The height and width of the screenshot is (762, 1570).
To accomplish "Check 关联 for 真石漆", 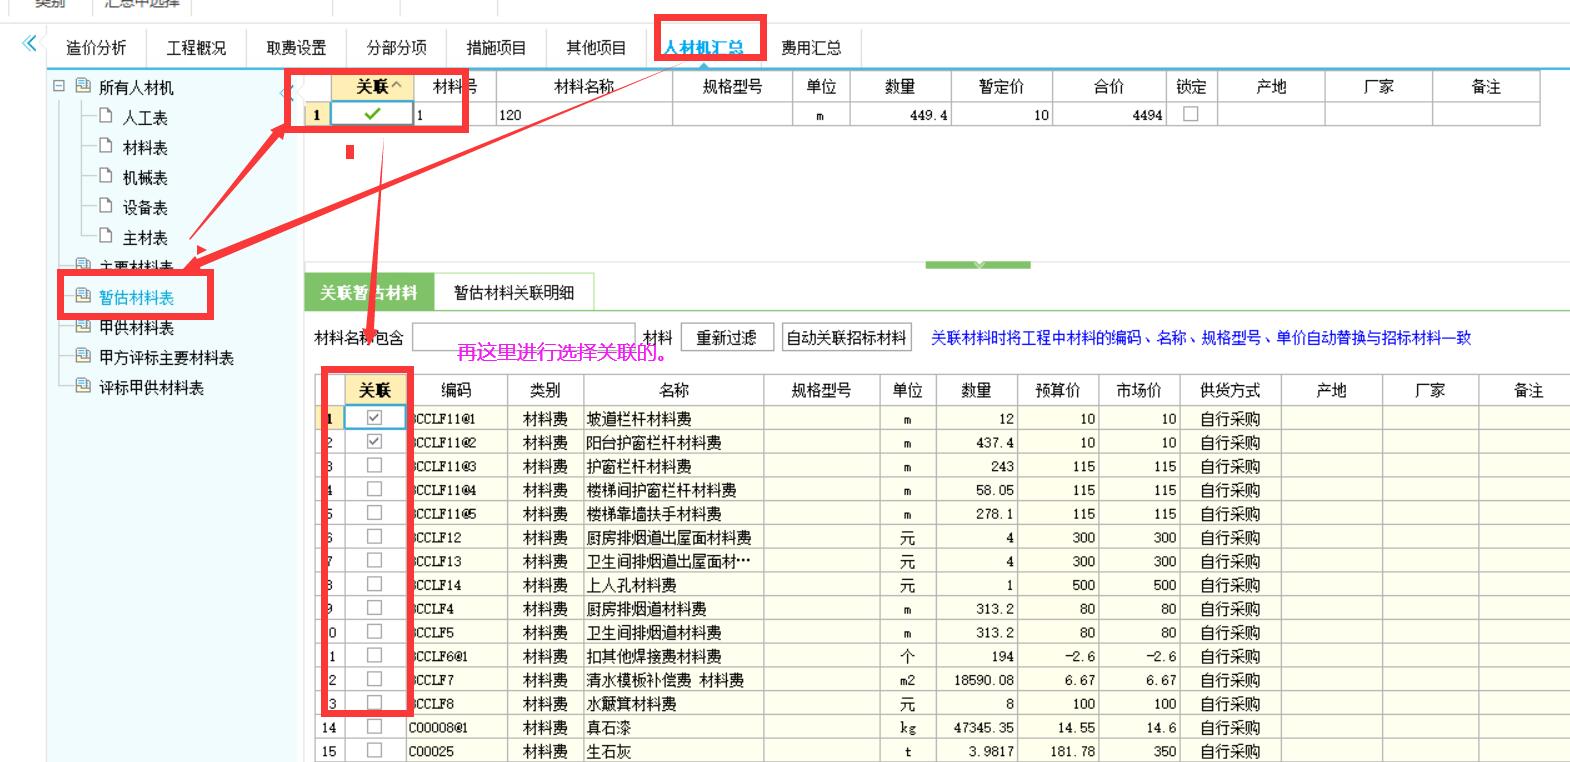I will click(x=374, y=726).
